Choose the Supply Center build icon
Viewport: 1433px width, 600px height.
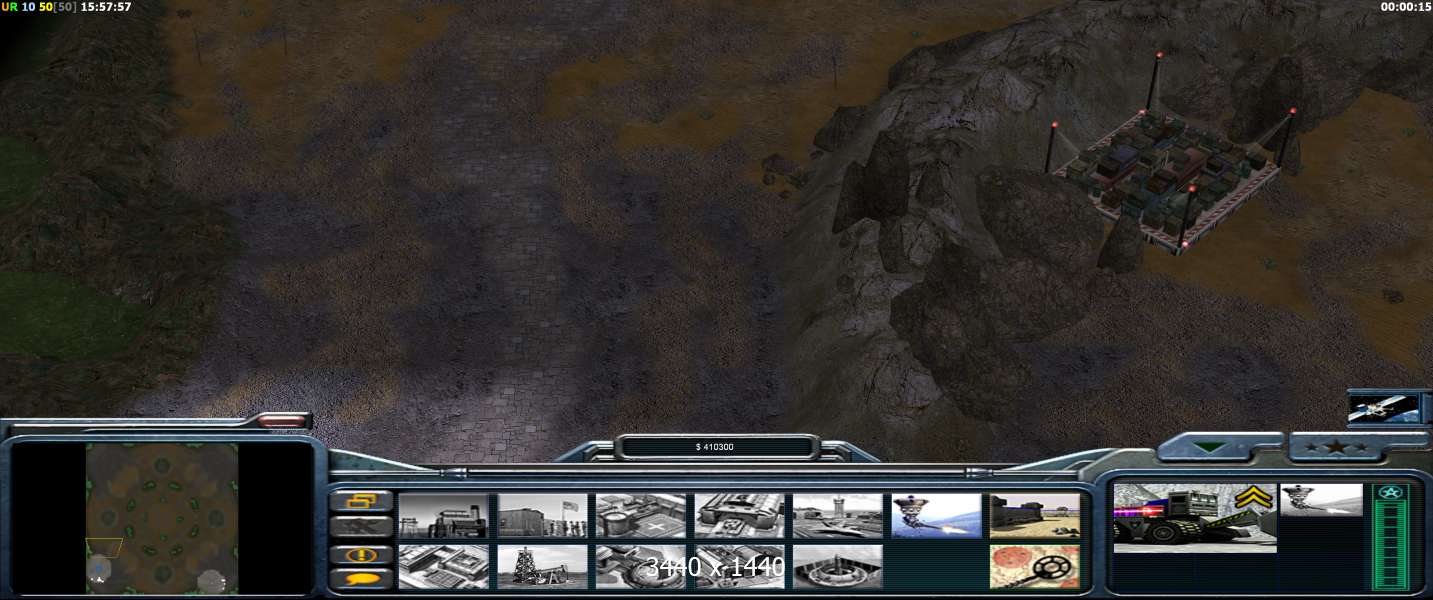pyautogui.click(x=641, y=515)
